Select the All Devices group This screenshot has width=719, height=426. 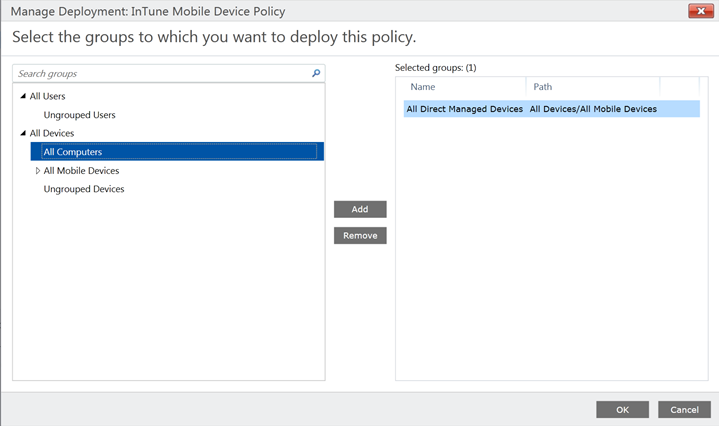click(x=52, y=133)
